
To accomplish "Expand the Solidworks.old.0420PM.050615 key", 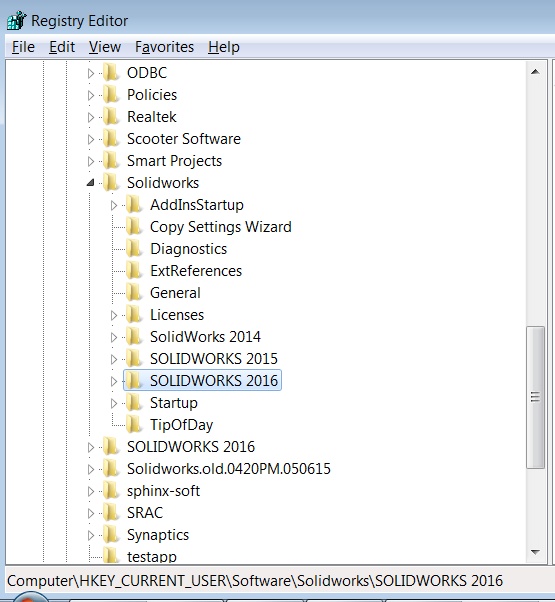I will (91, 469).
